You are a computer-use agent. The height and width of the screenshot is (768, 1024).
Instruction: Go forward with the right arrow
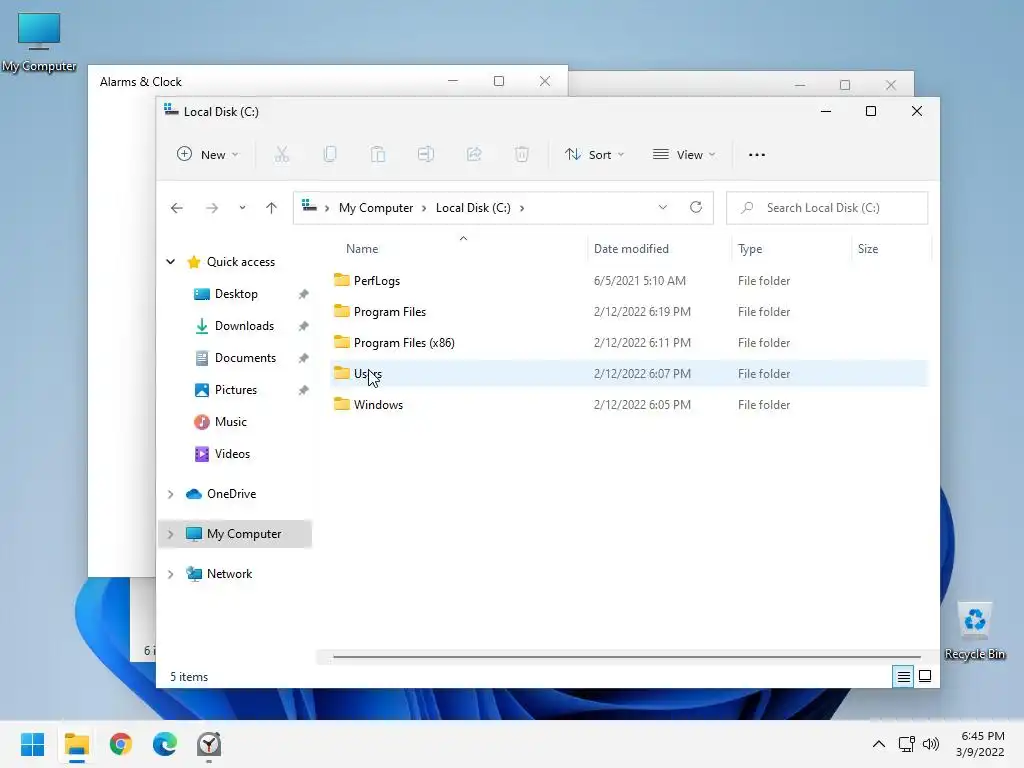tap(212, 208)
